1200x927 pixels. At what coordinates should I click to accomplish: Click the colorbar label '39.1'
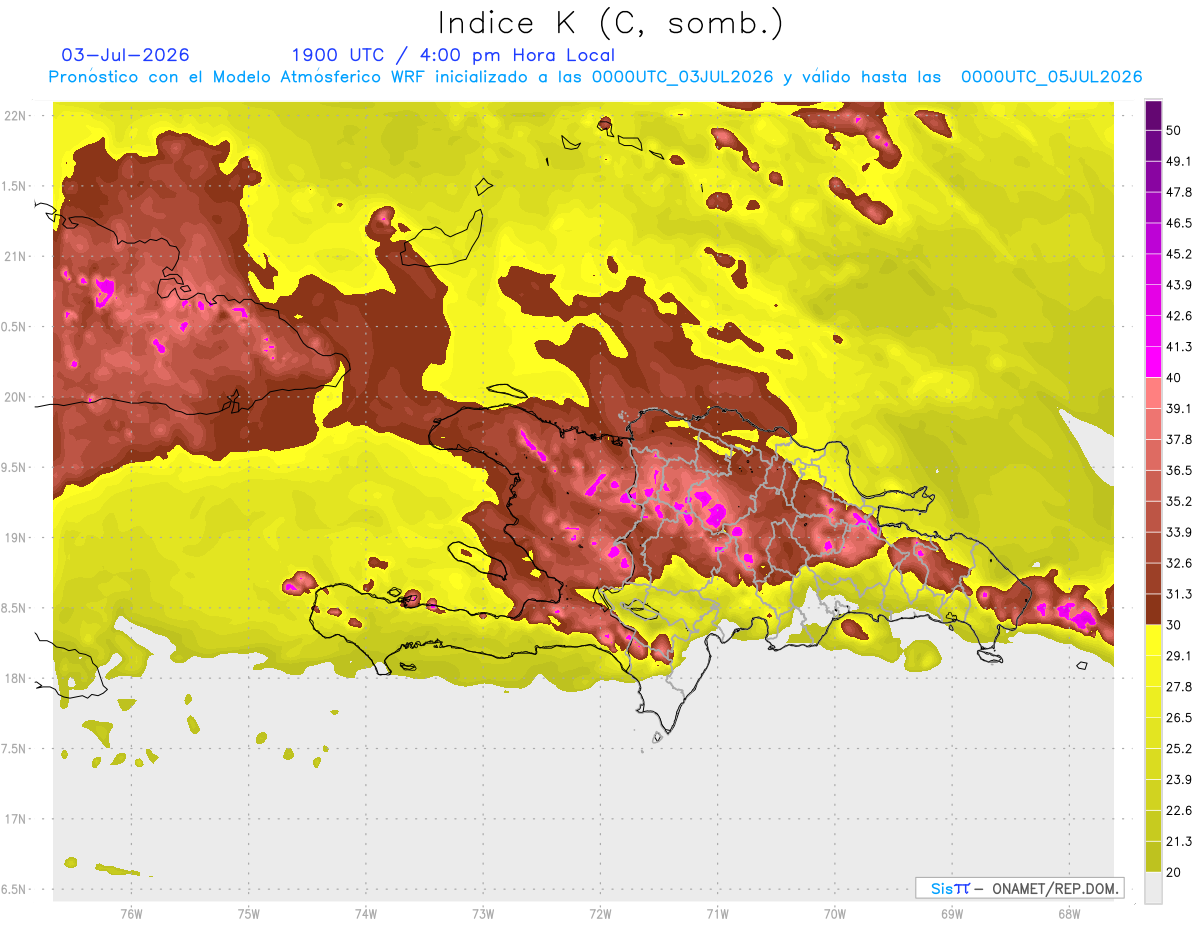[1179, 409]
